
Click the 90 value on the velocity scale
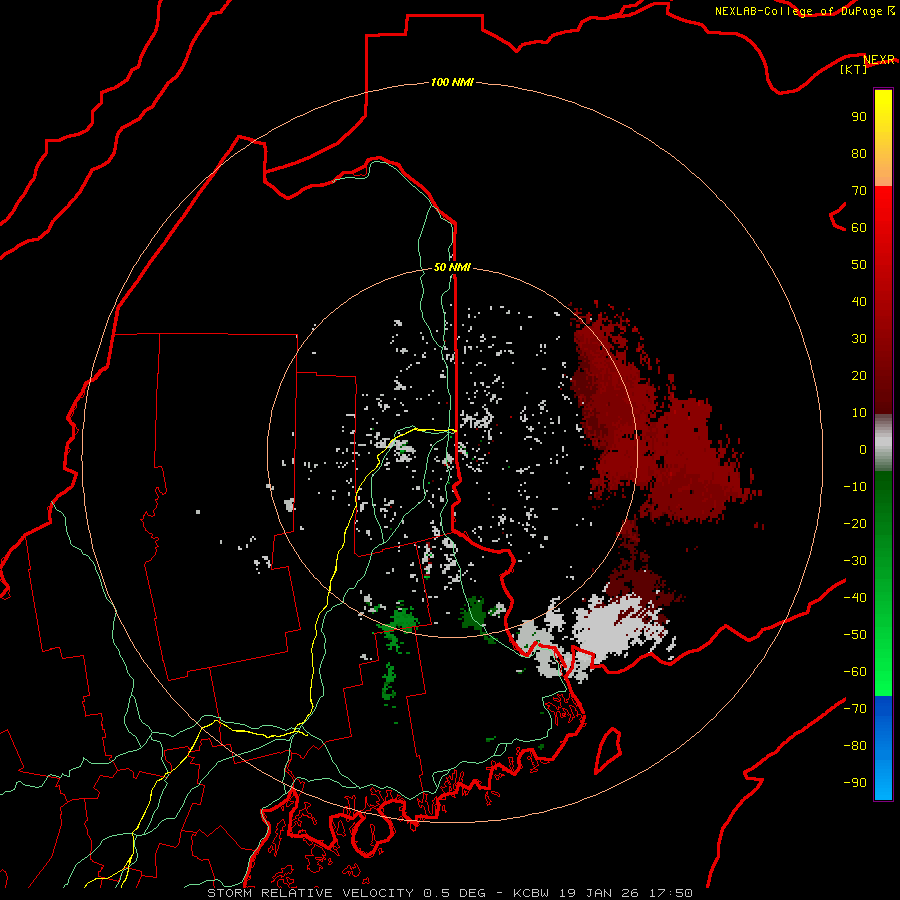pyautogui.click(x=859, y=117)
